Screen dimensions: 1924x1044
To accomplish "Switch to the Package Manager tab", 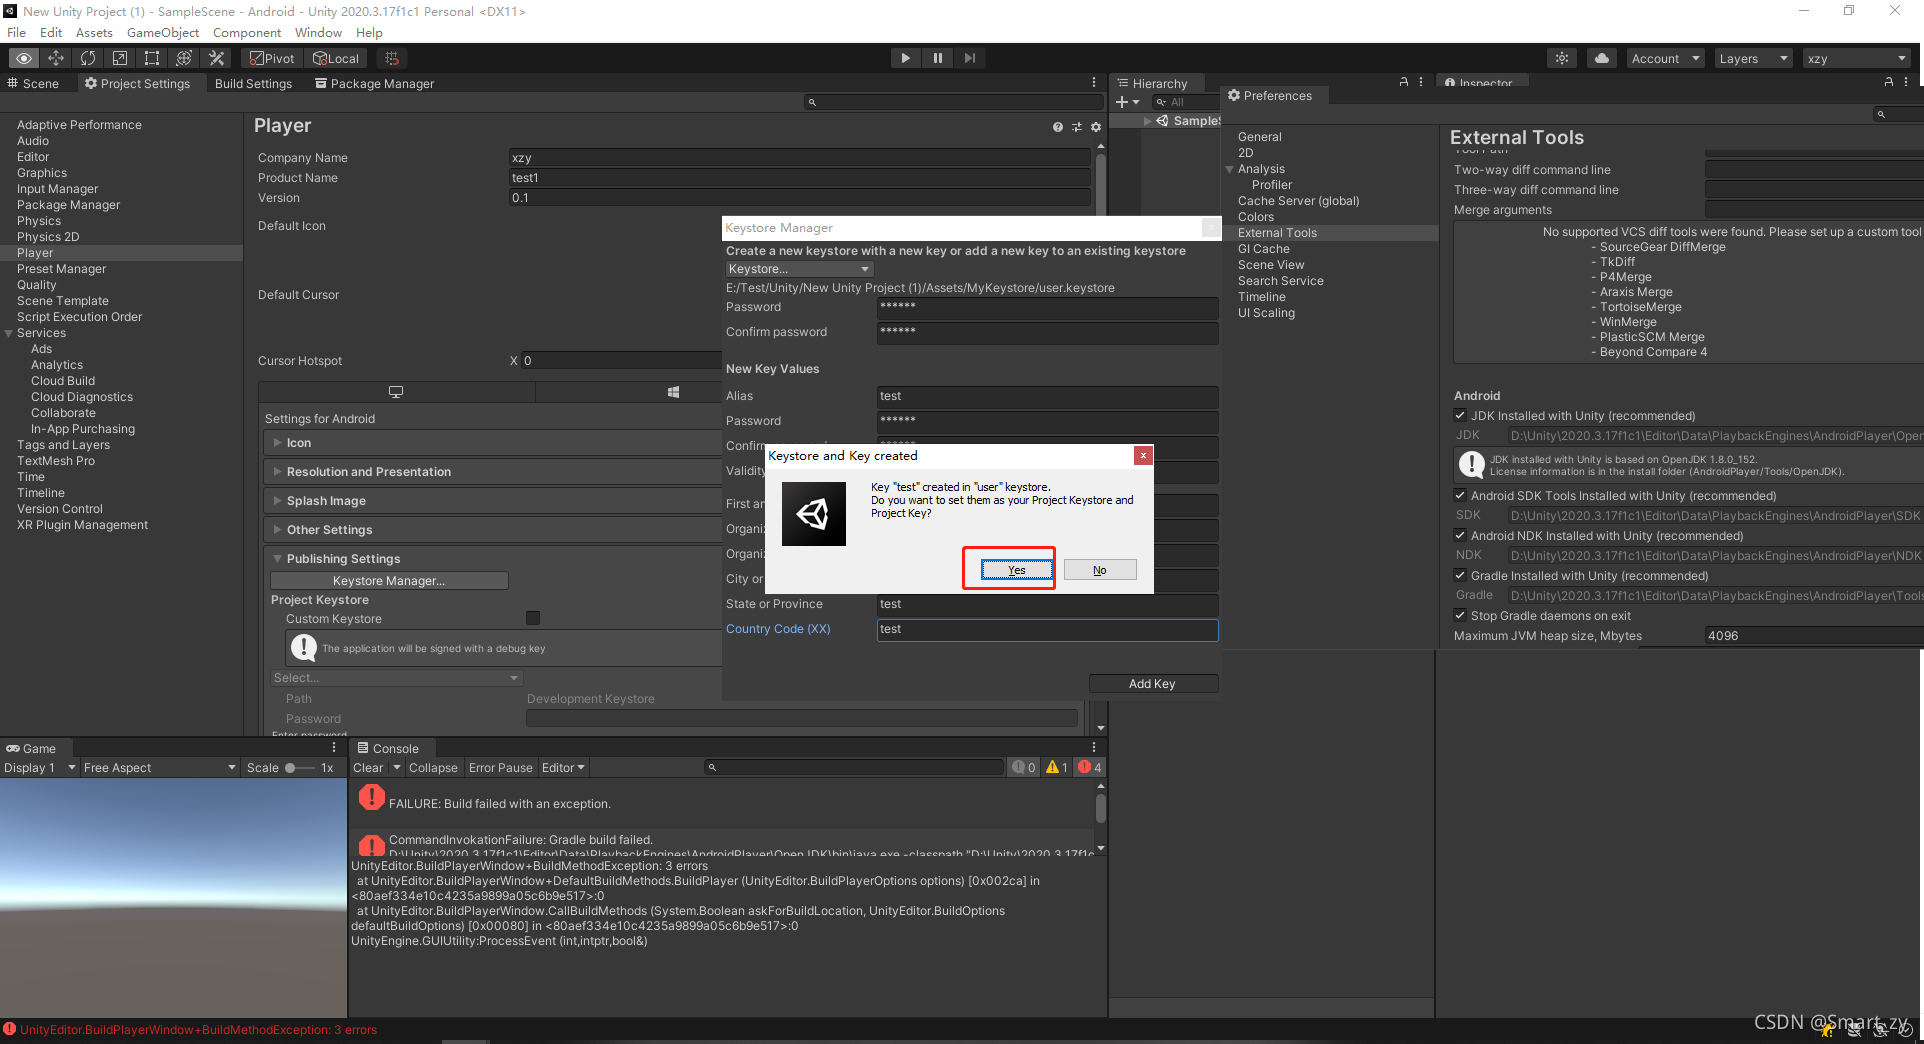I will 375,84.
